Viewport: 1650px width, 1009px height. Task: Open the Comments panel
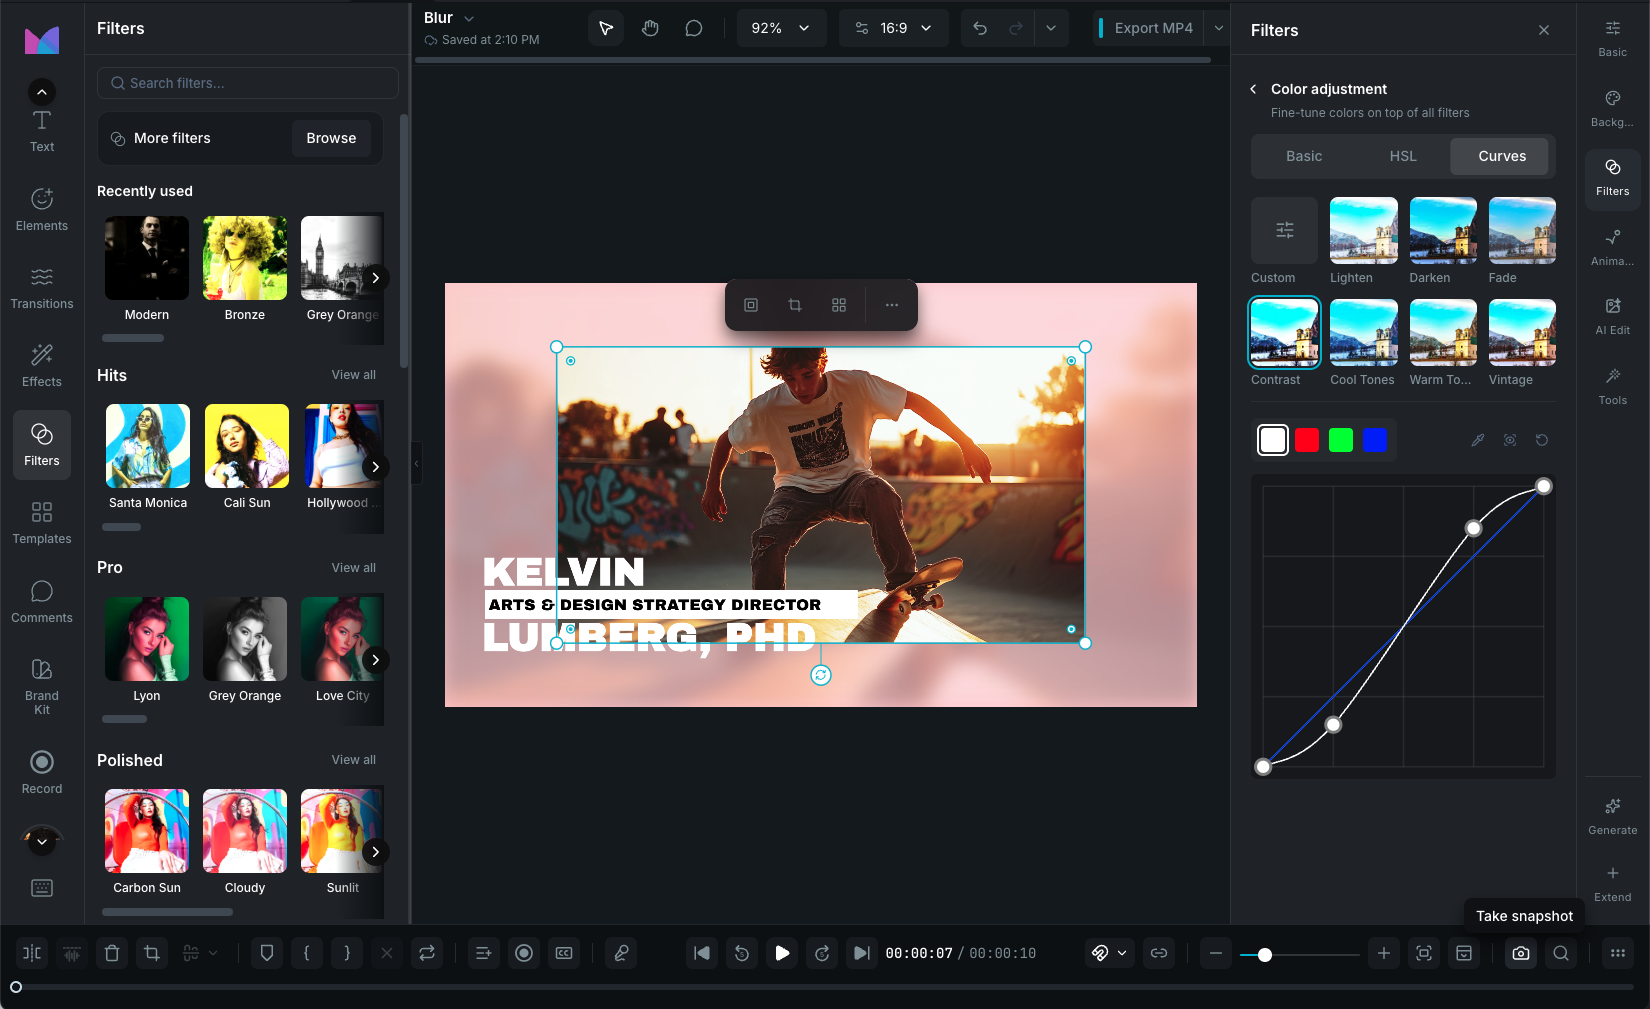point(42,602)
